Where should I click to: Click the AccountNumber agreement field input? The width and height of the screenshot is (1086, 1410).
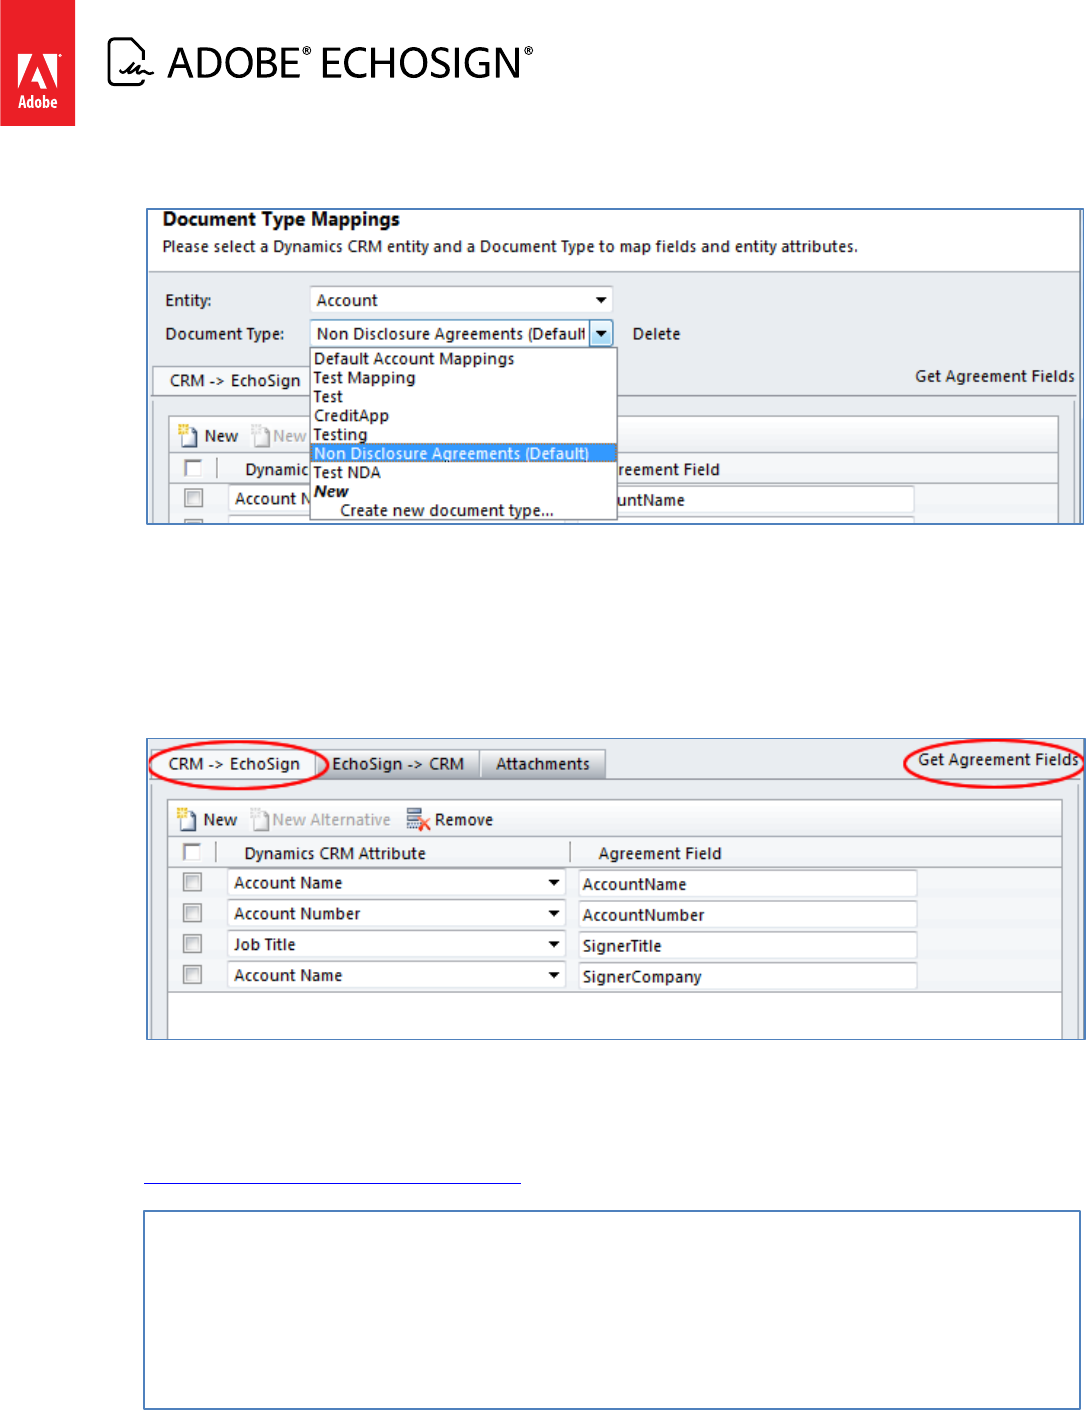pos(747,915)
